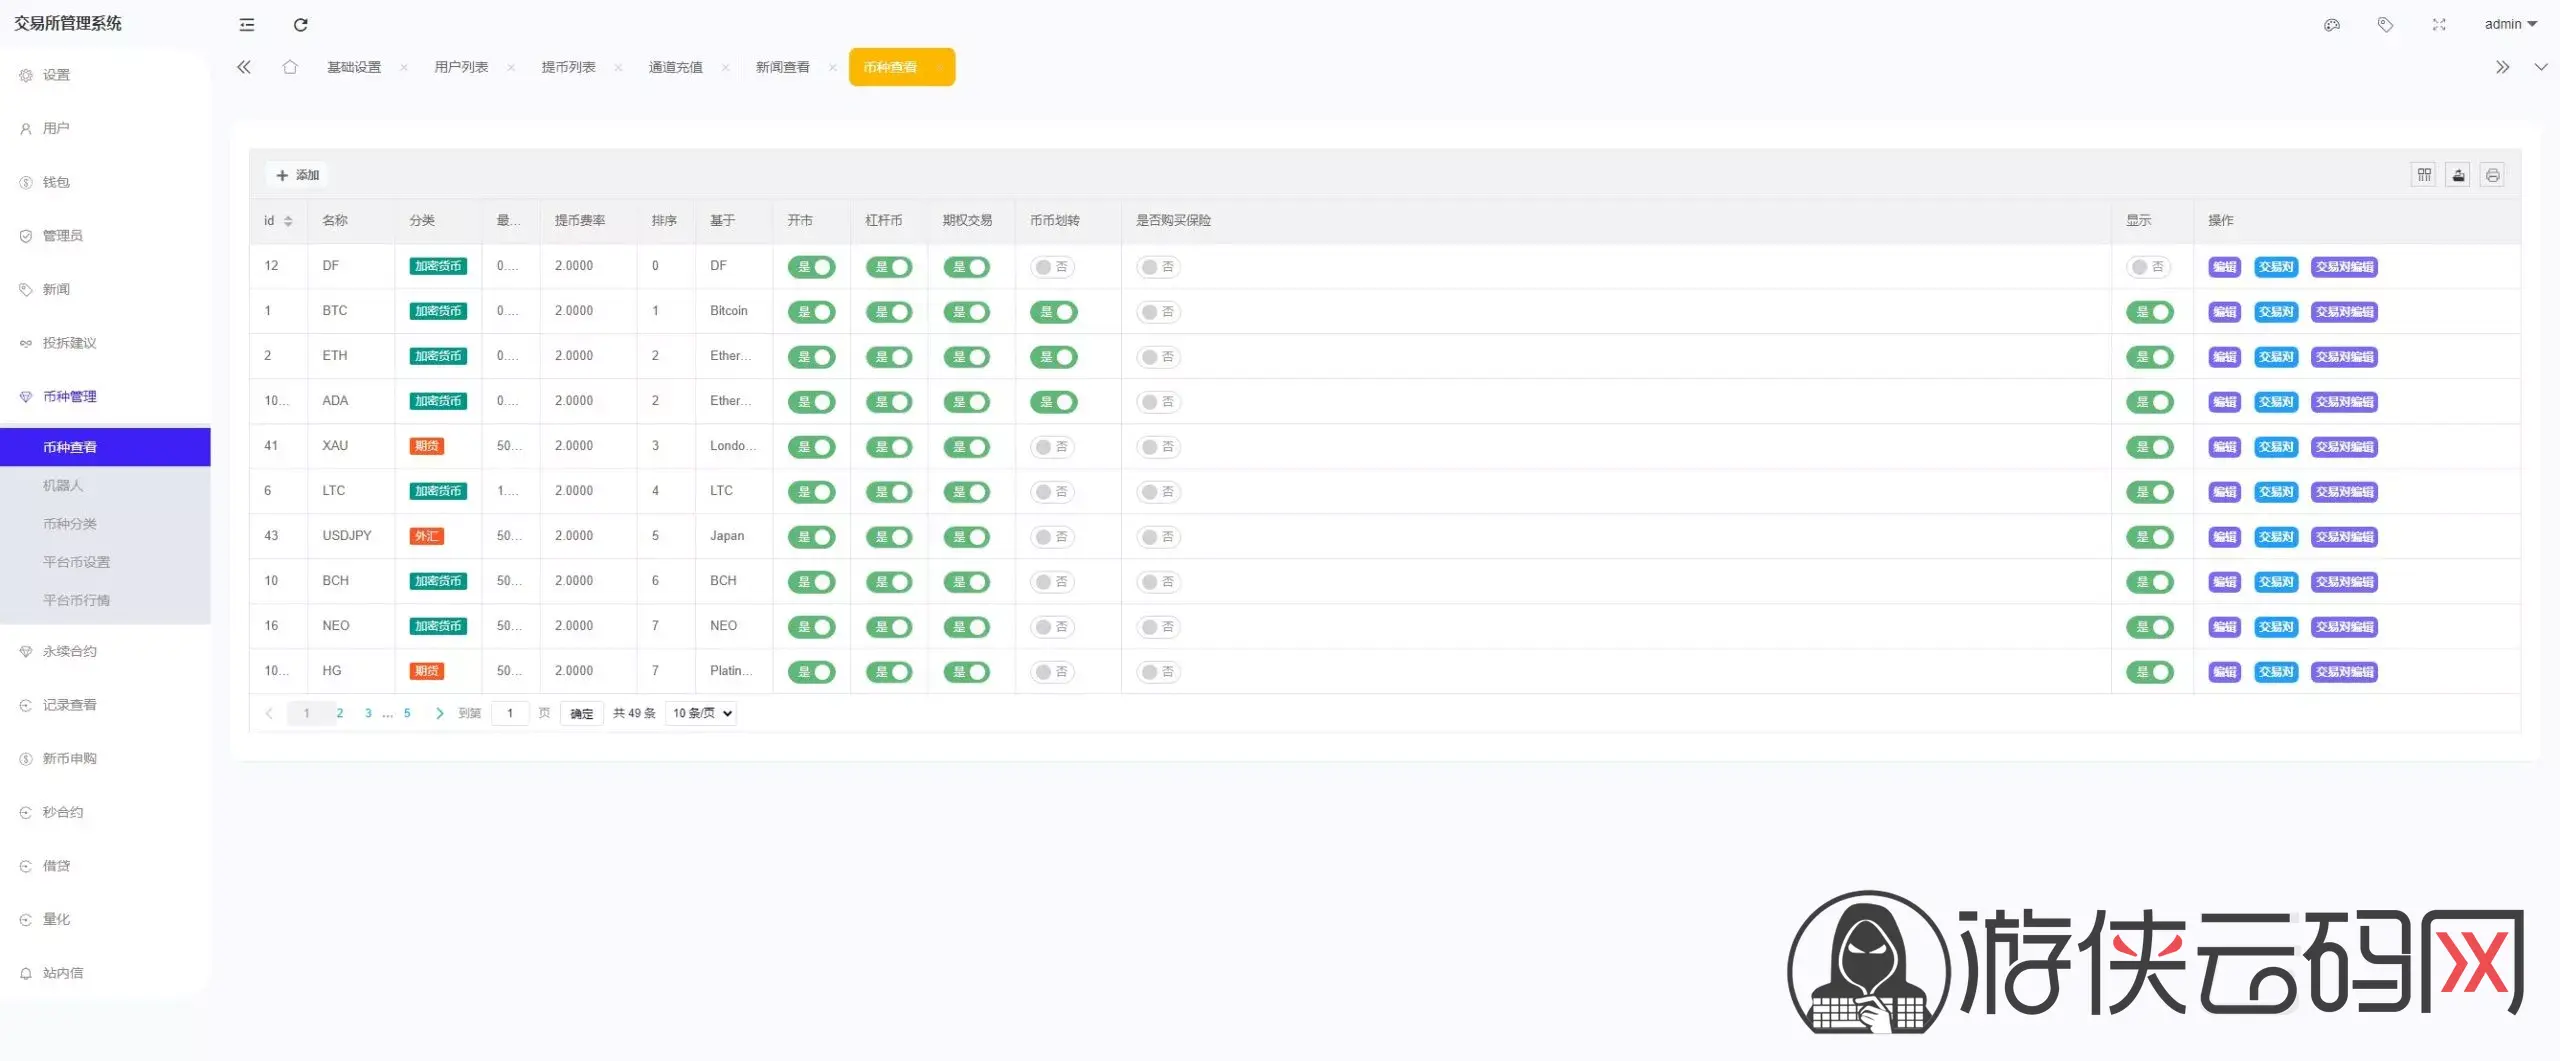Click the home tab icon
Viewport: 2560px width, 1061px height.
(290, 67)
